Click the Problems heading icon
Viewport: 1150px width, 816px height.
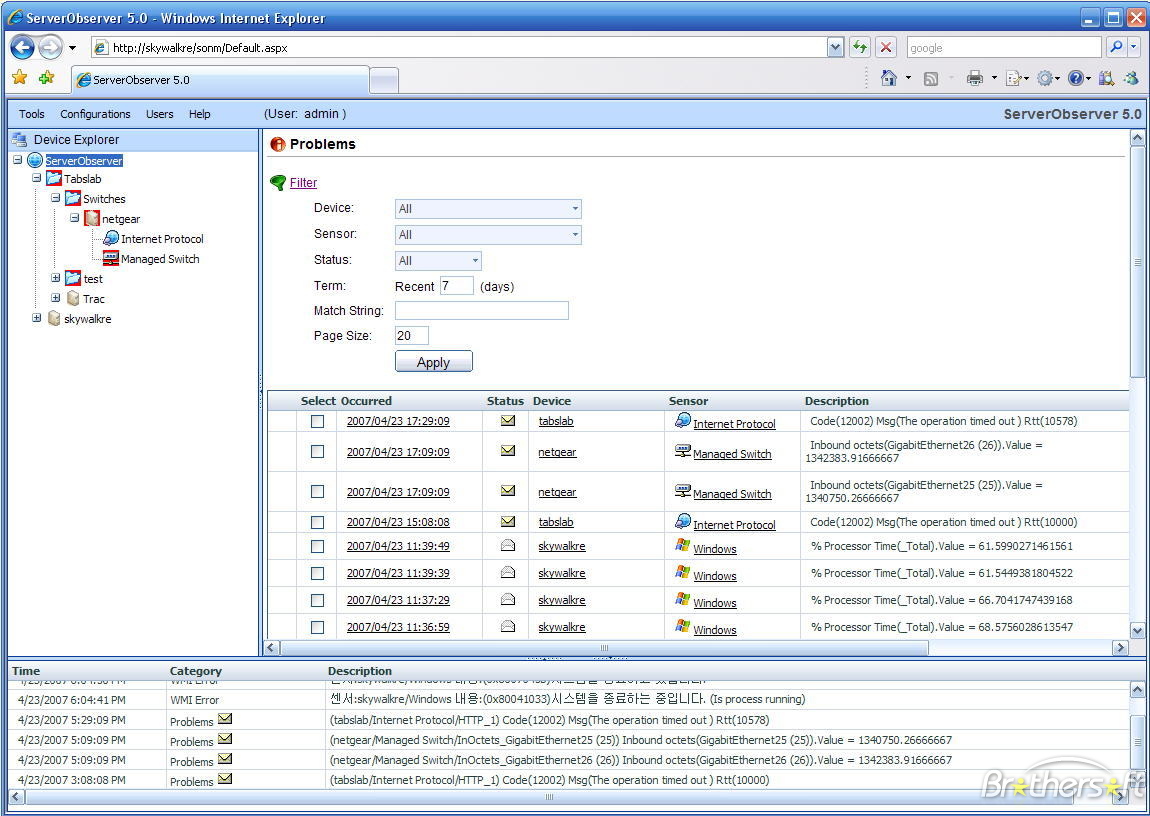[277, 144]
